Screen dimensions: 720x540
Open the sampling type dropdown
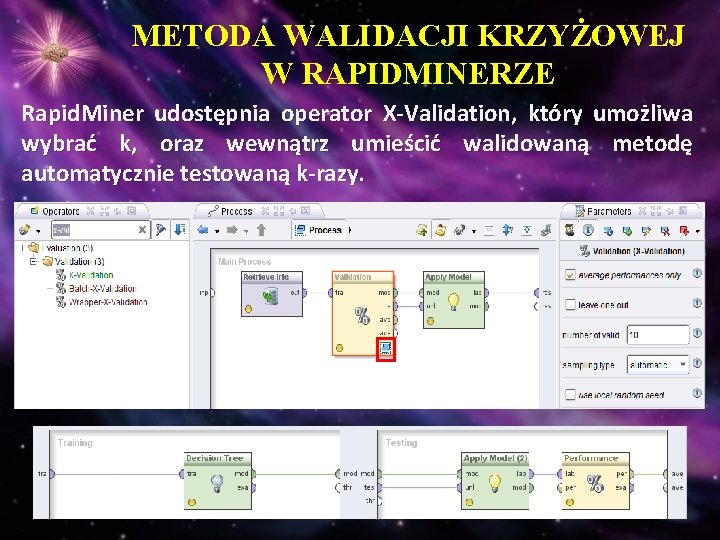click(658, 365)
